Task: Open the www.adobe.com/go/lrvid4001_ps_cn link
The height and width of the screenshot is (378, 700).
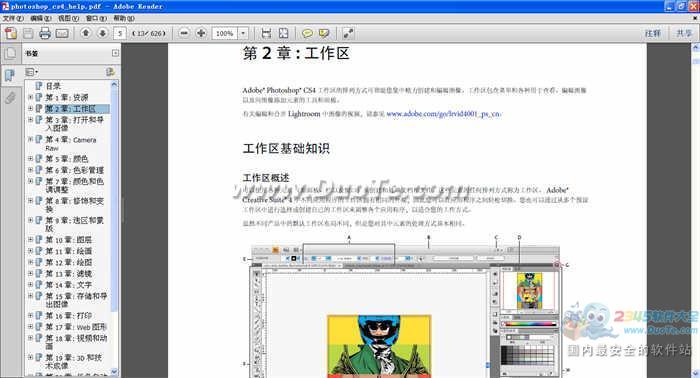Action: (444, 114)
